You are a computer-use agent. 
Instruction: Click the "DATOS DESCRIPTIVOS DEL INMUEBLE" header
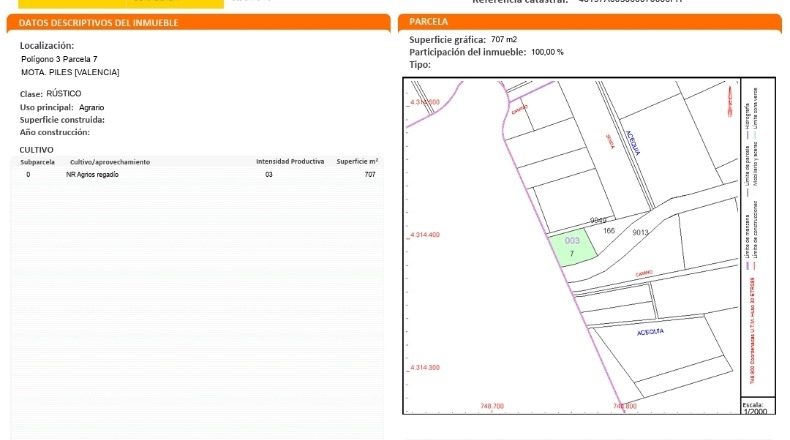[x=99, y=23]
